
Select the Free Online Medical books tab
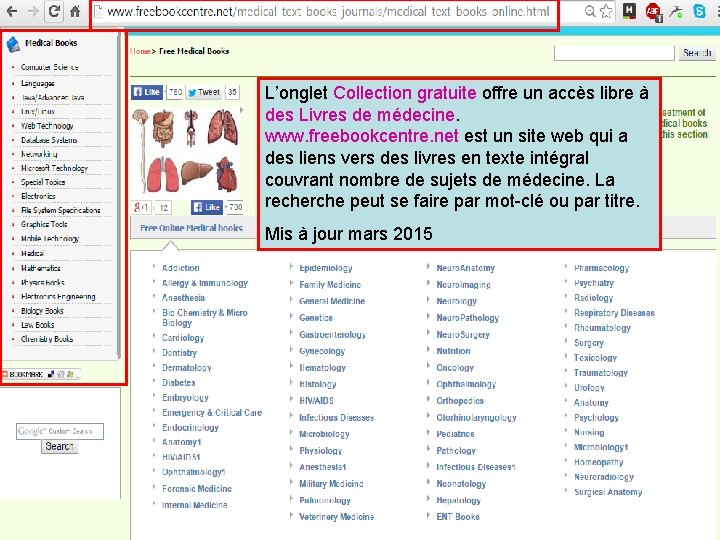[x=191, y=228]
